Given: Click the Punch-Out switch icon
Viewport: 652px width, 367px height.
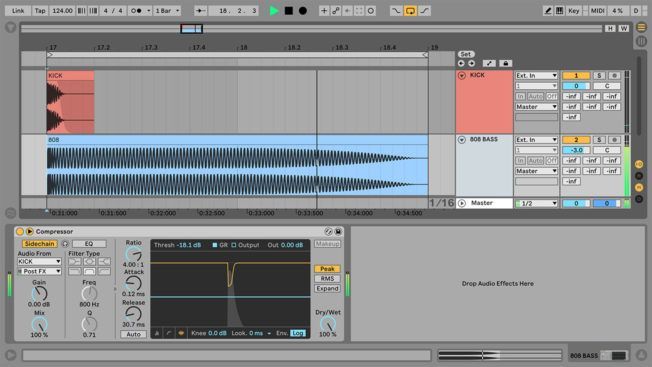Looking at the screenshot, I should point(424,11).
